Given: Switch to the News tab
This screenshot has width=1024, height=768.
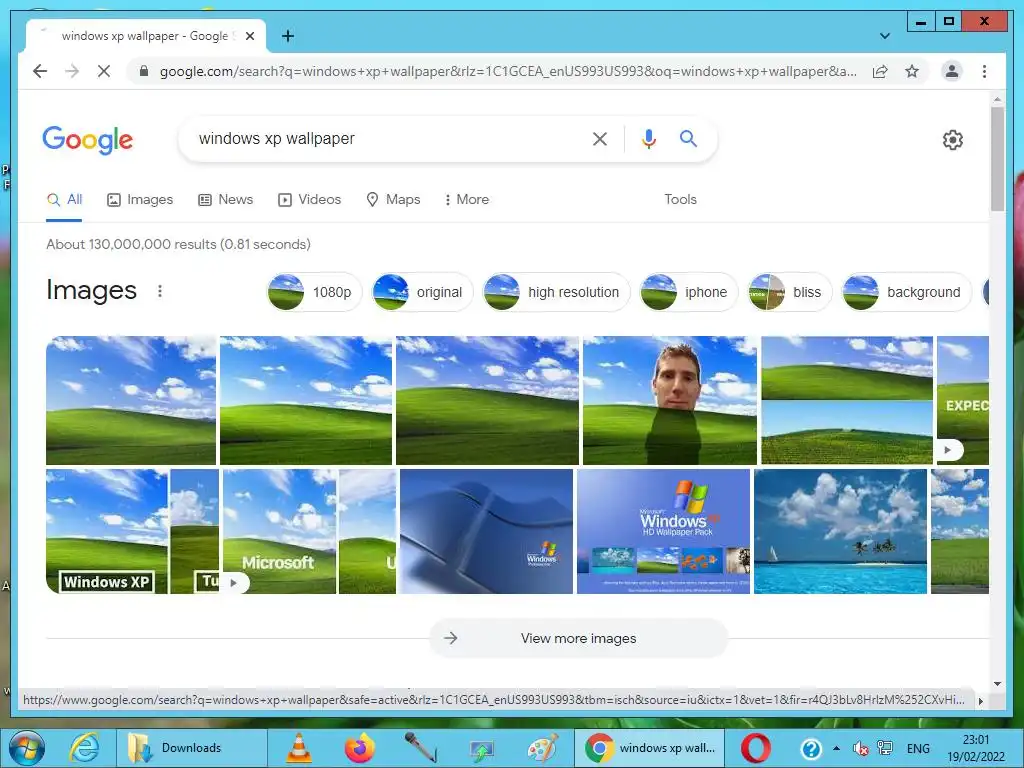Looking at the screenshot, I should (225, 200).
